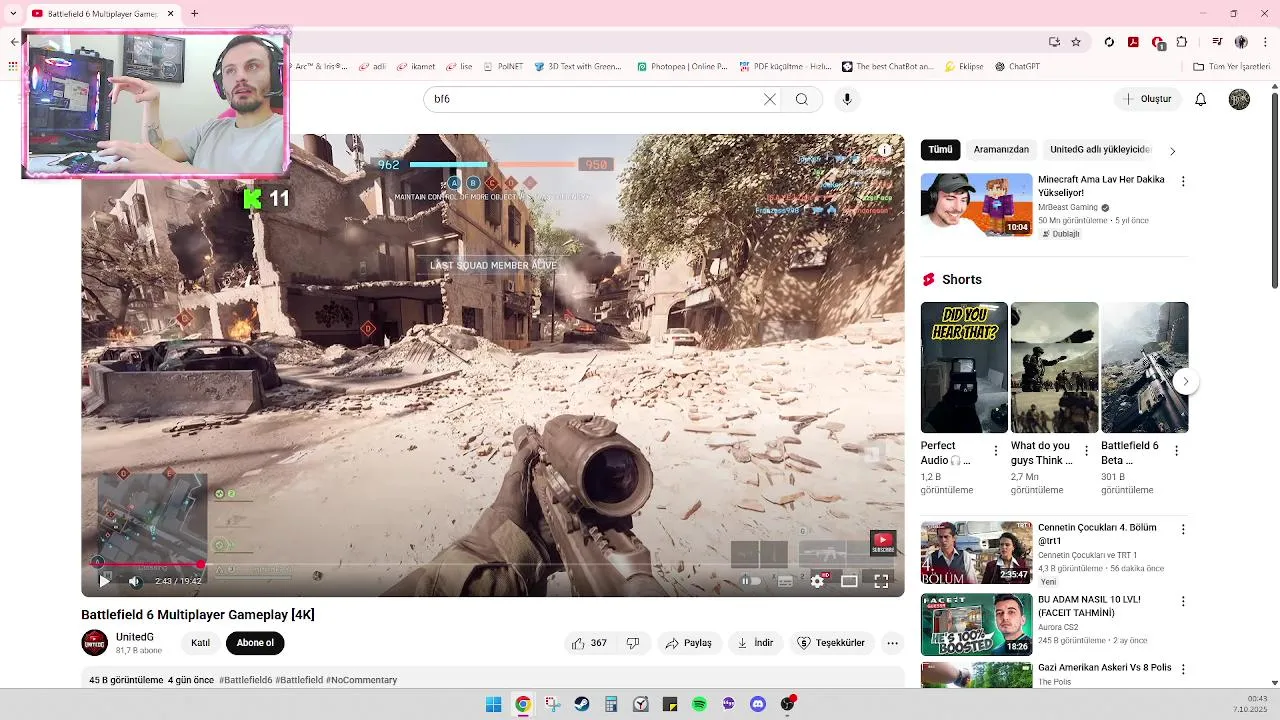Clear the search box text
The width and height of the screenshot is (1280, 720).
769,99
